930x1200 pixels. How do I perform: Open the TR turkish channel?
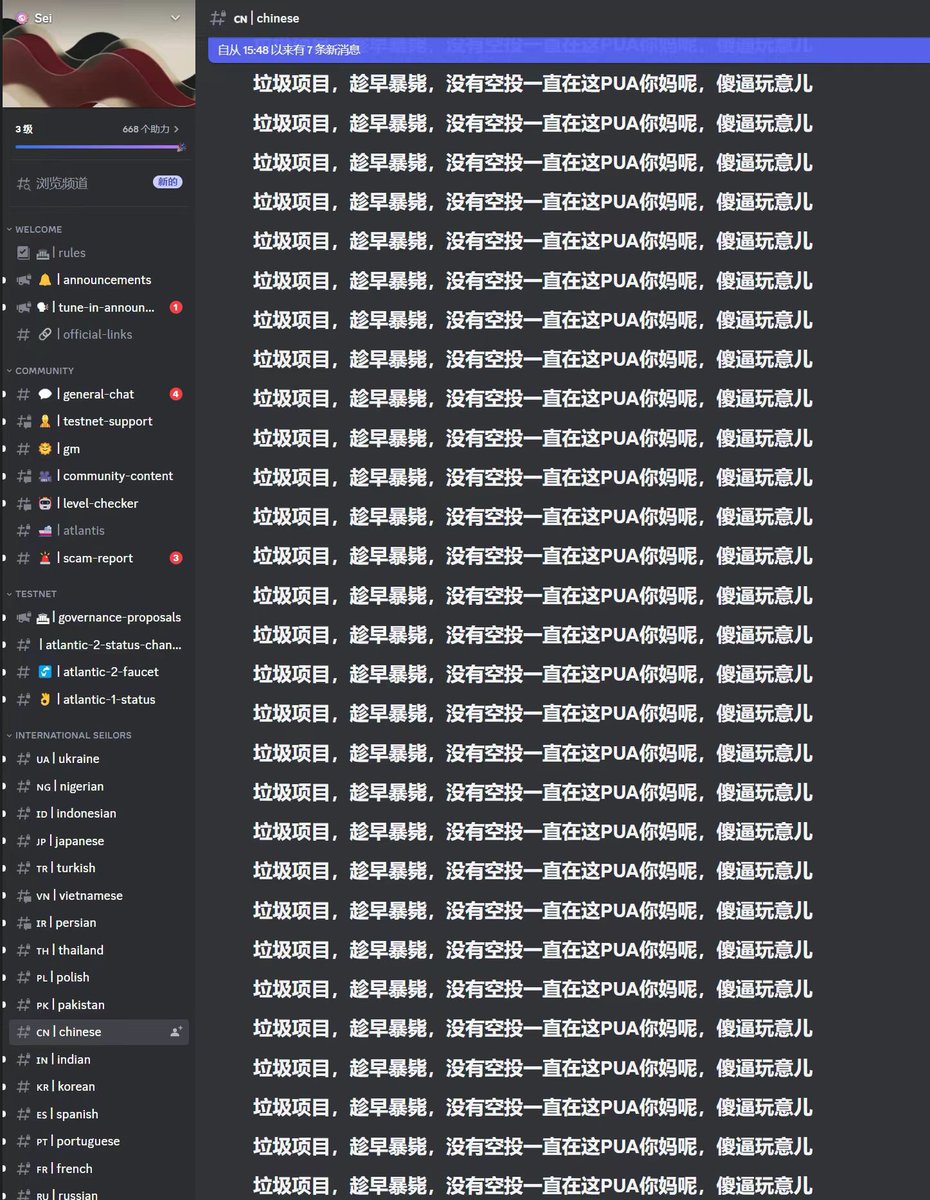click(x=98, y=868)
